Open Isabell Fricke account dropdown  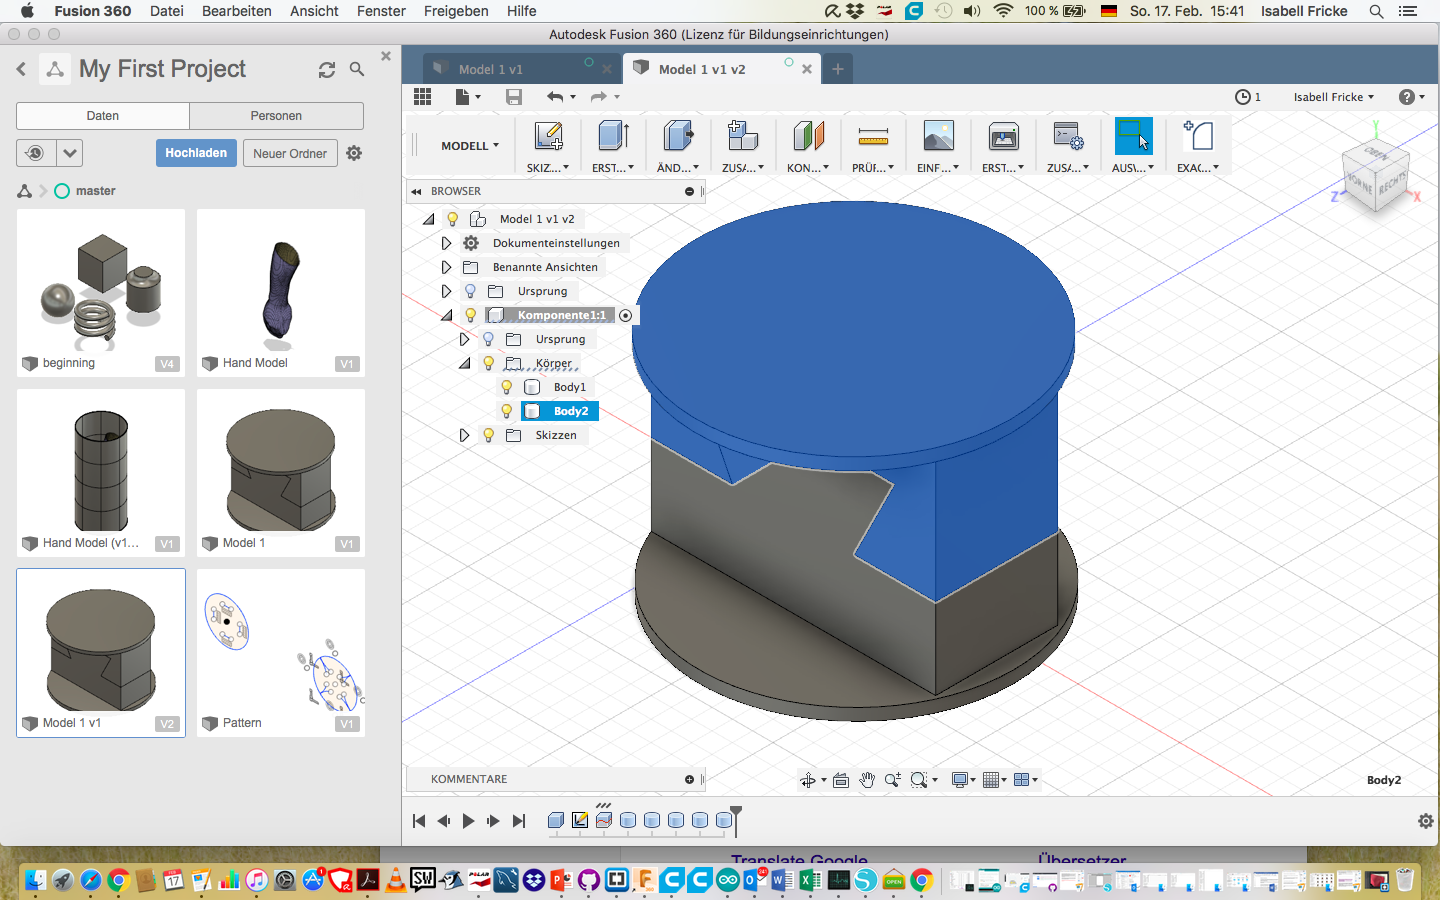[1334, 97]
